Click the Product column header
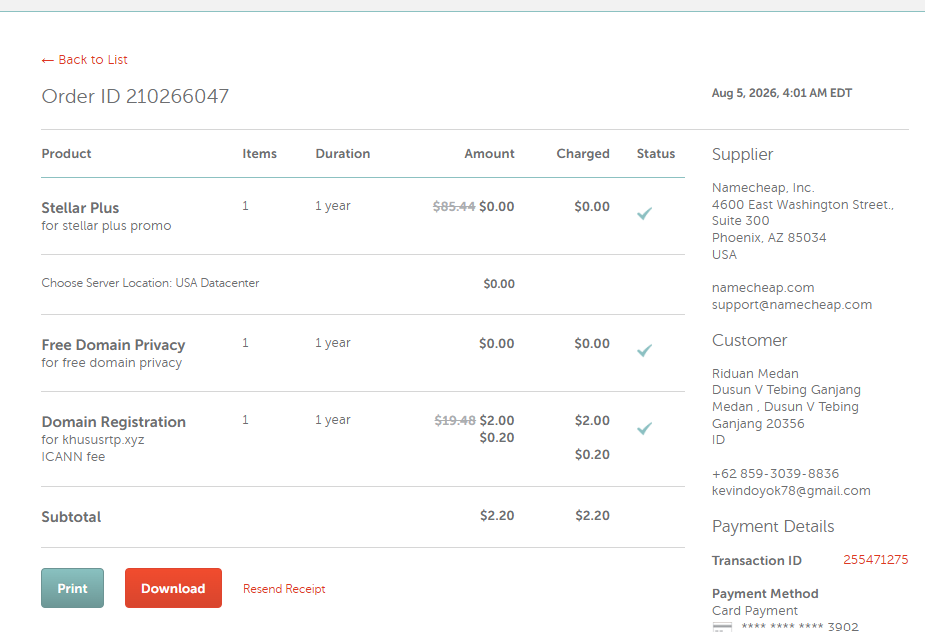Image resolution: width=925 pixels, height=632 pixels. [x=66, y=153]
